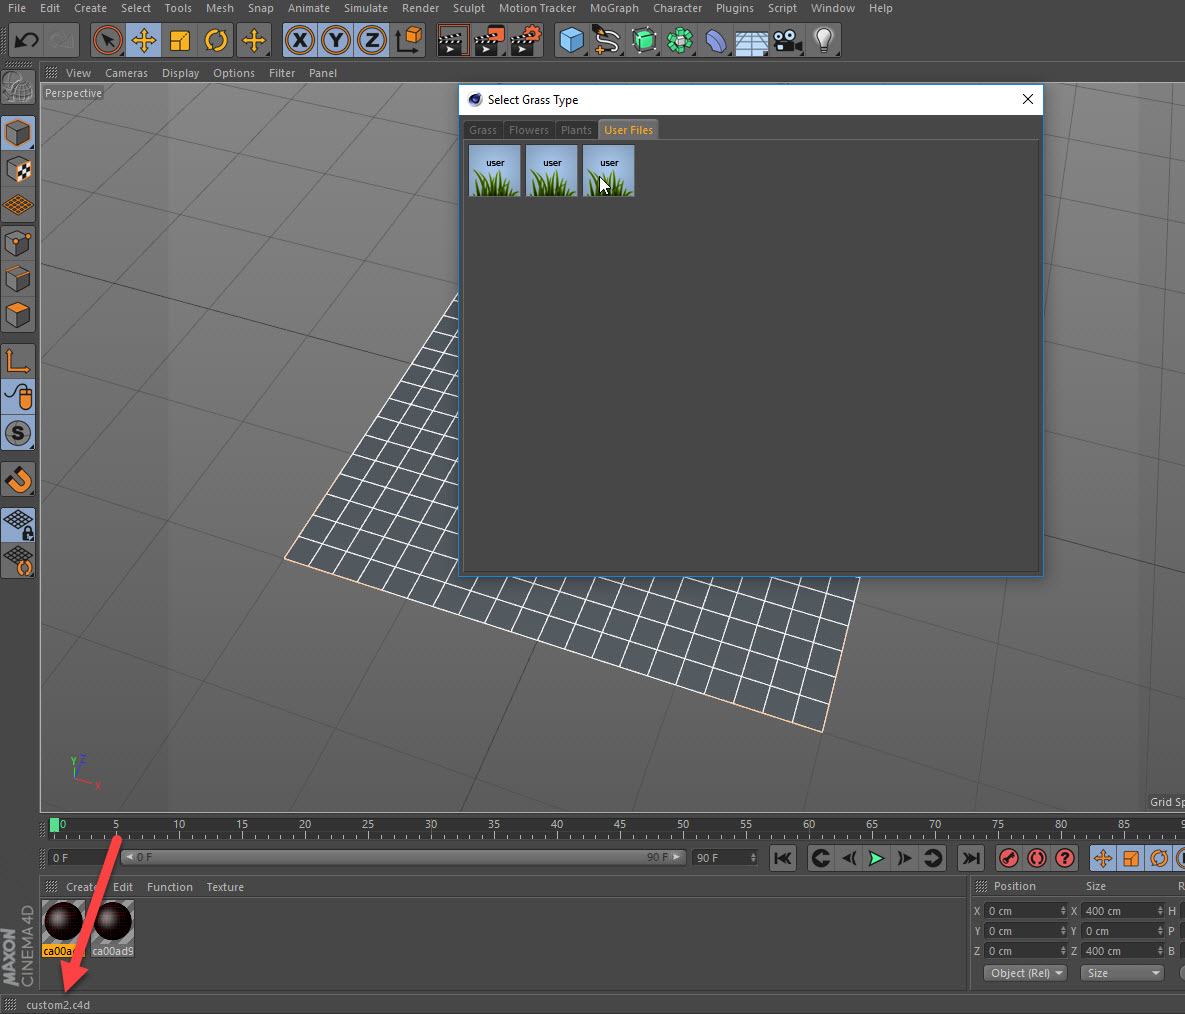Open the Object (Rel) dropdown
This screenshot has height=1014, width=1185.
(1025, 973)
